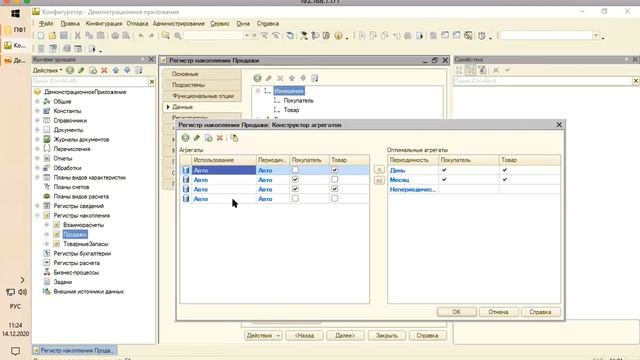Expand the Документы tree node

pyautogui.click(x=37, y=130)
